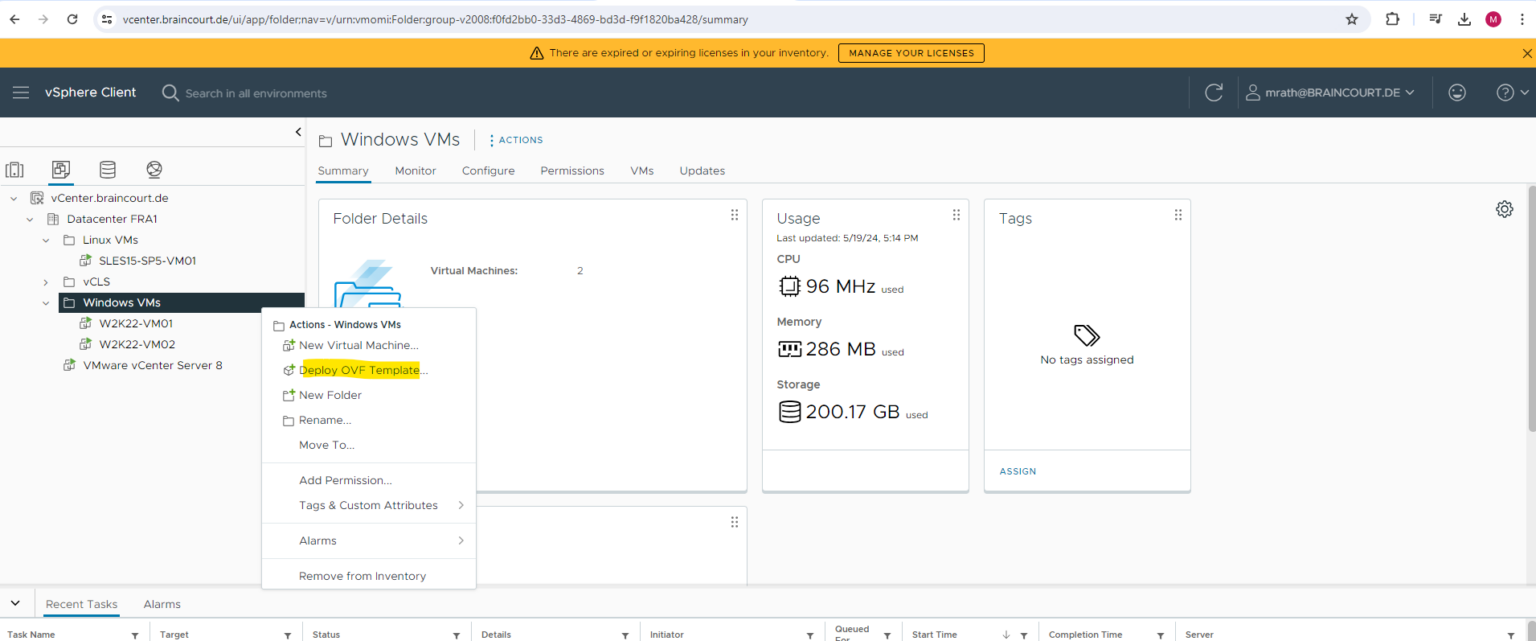Open the feedback smiley icon

coord(1457,92)
